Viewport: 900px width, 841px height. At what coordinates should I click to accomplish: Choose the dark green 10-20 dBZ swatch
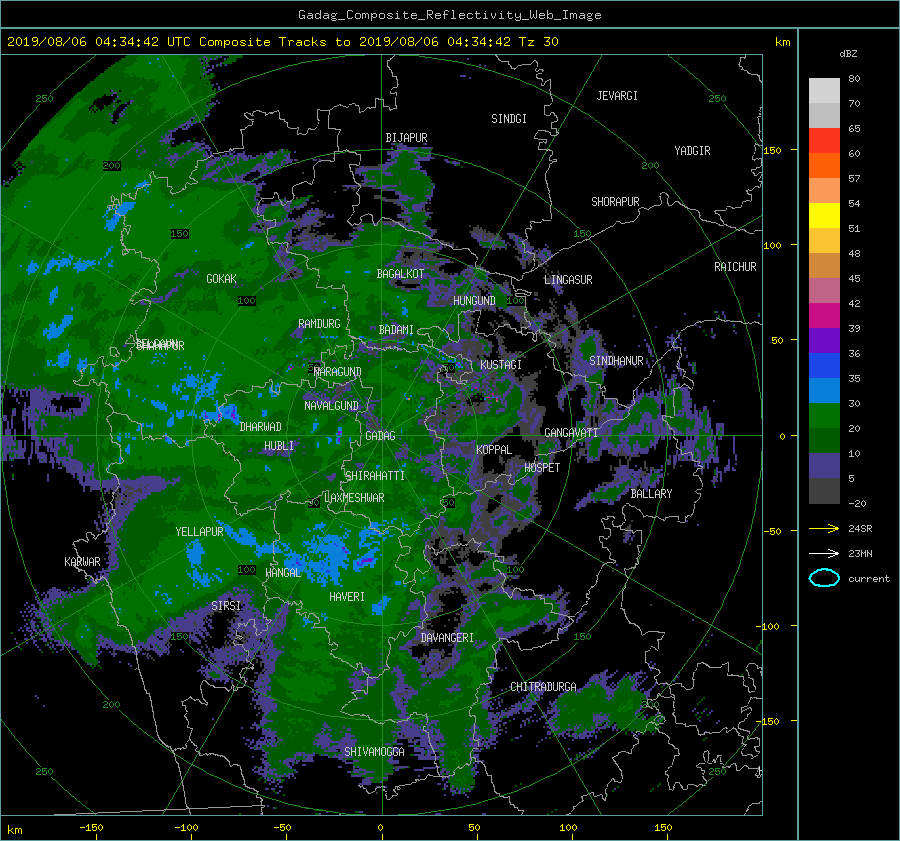click(x=824, y=440)
